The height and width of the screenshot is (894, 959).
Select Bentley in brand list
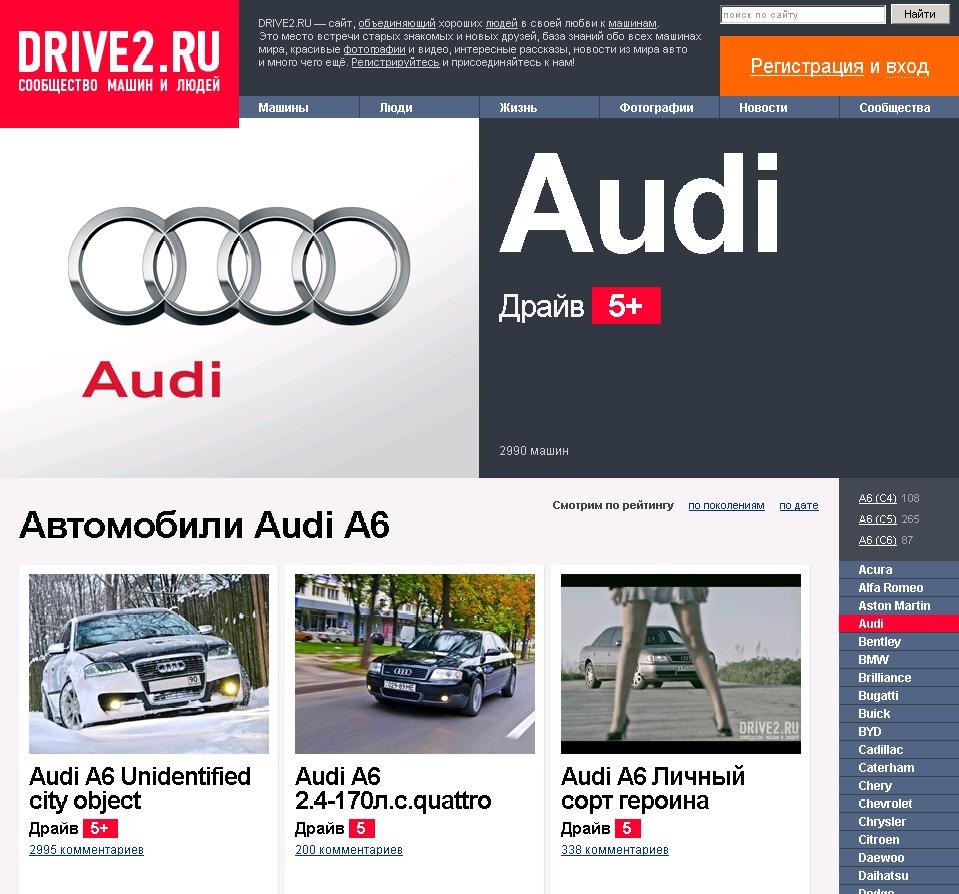pos(899,642)
